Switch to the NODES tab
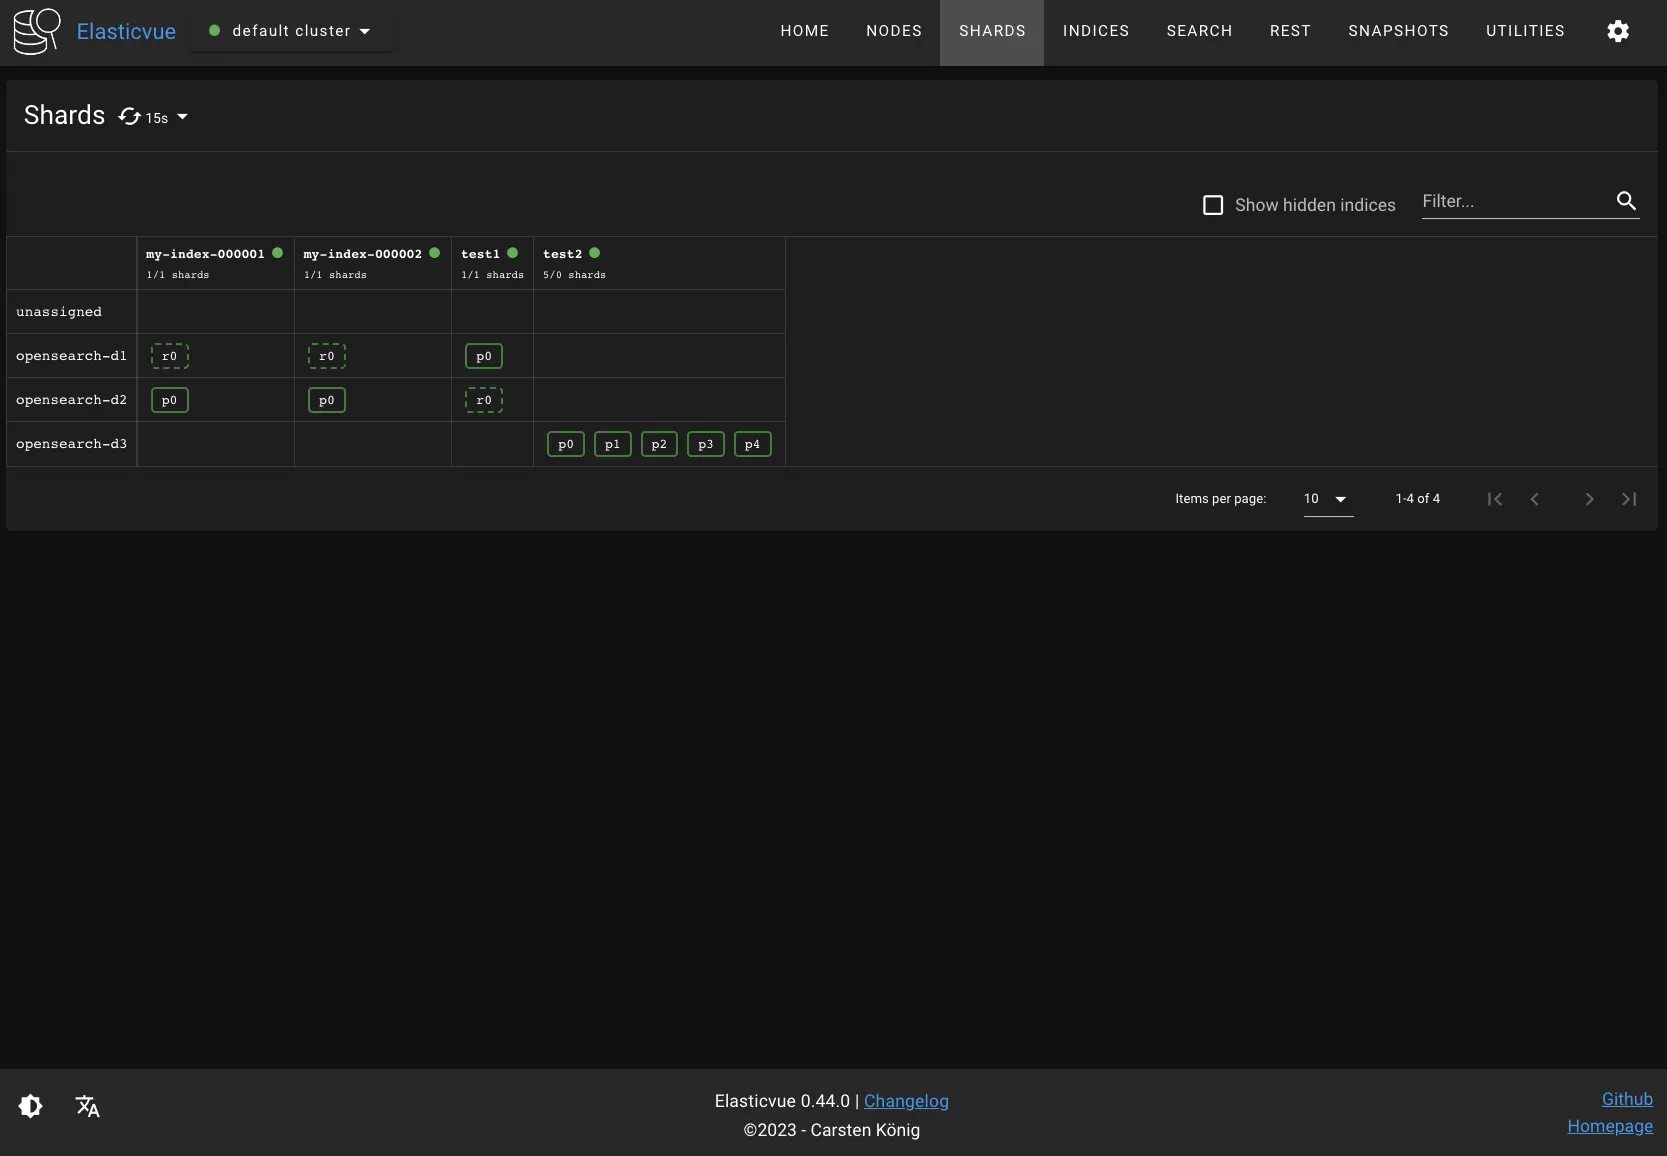The width and height of the screenshot is (1667, 1156). [x=894, y=31]
